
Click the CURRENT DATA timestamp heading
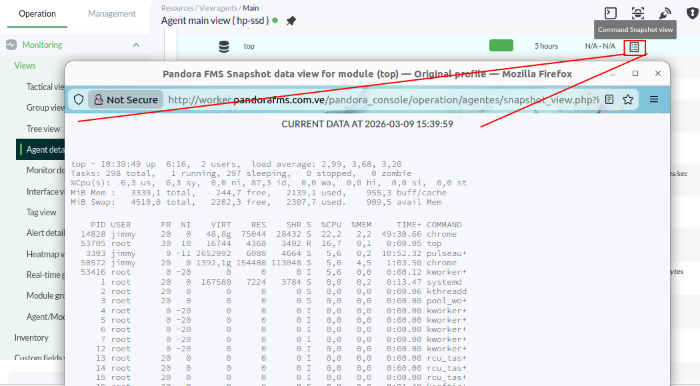pos(367,124)
